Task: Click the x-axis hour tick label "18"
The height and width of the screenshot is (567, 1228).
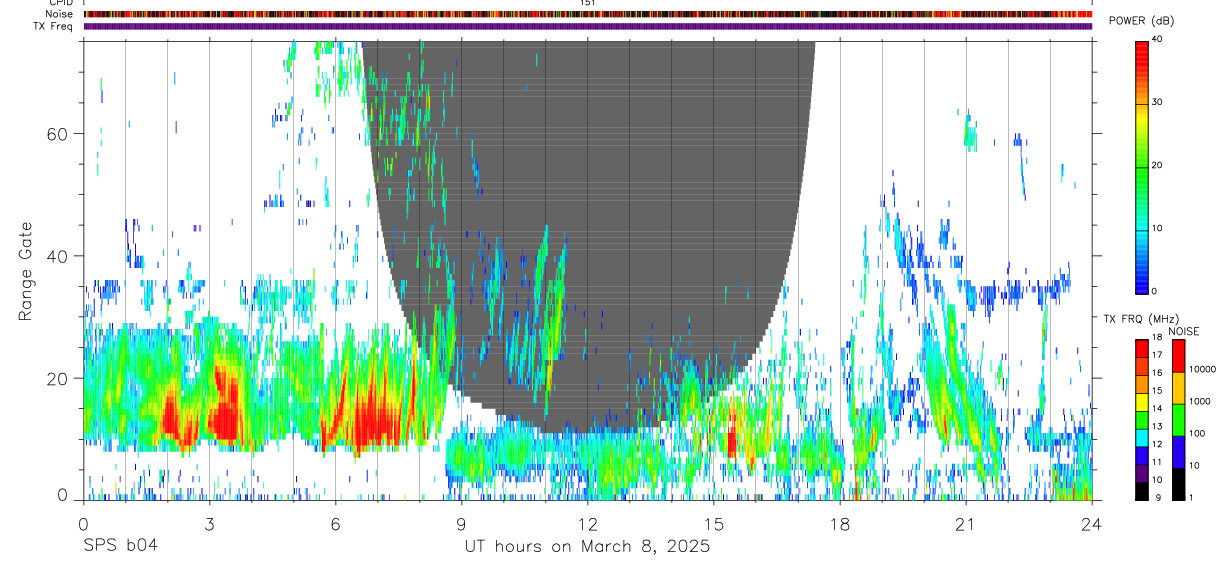Action: click(x=839, y=524)
